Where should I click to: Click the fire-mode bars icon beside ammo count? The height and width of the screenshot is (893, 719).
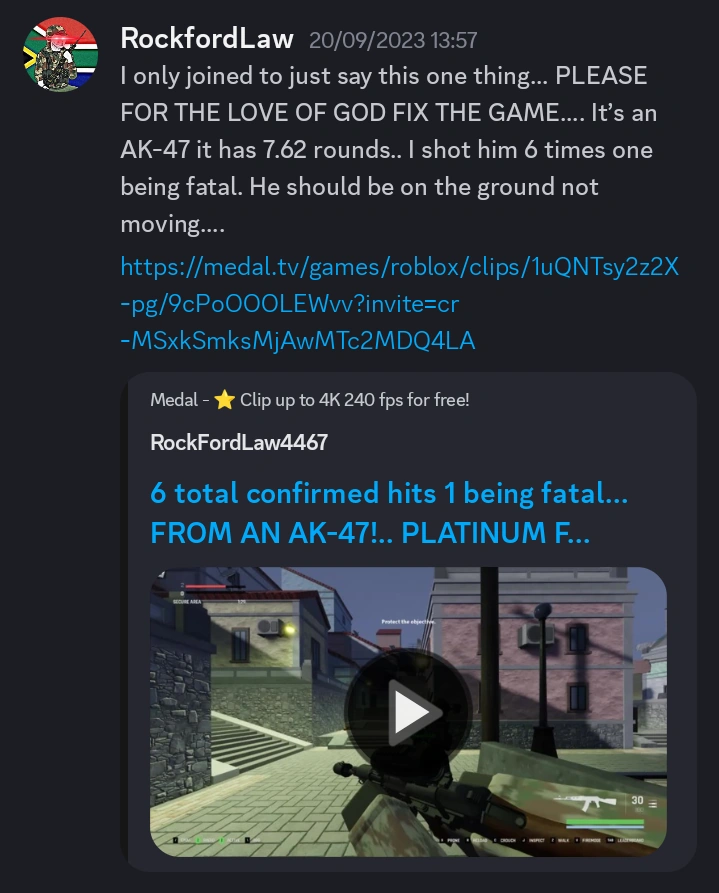[x=653, y=804]
